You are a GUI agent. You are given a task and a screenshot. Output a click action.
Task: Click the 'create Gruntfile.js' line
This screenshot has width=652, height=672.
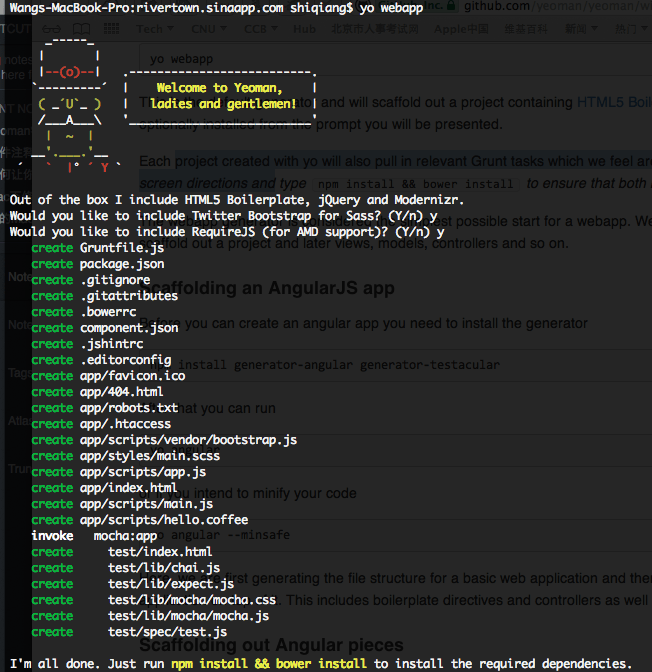point(98,248)
